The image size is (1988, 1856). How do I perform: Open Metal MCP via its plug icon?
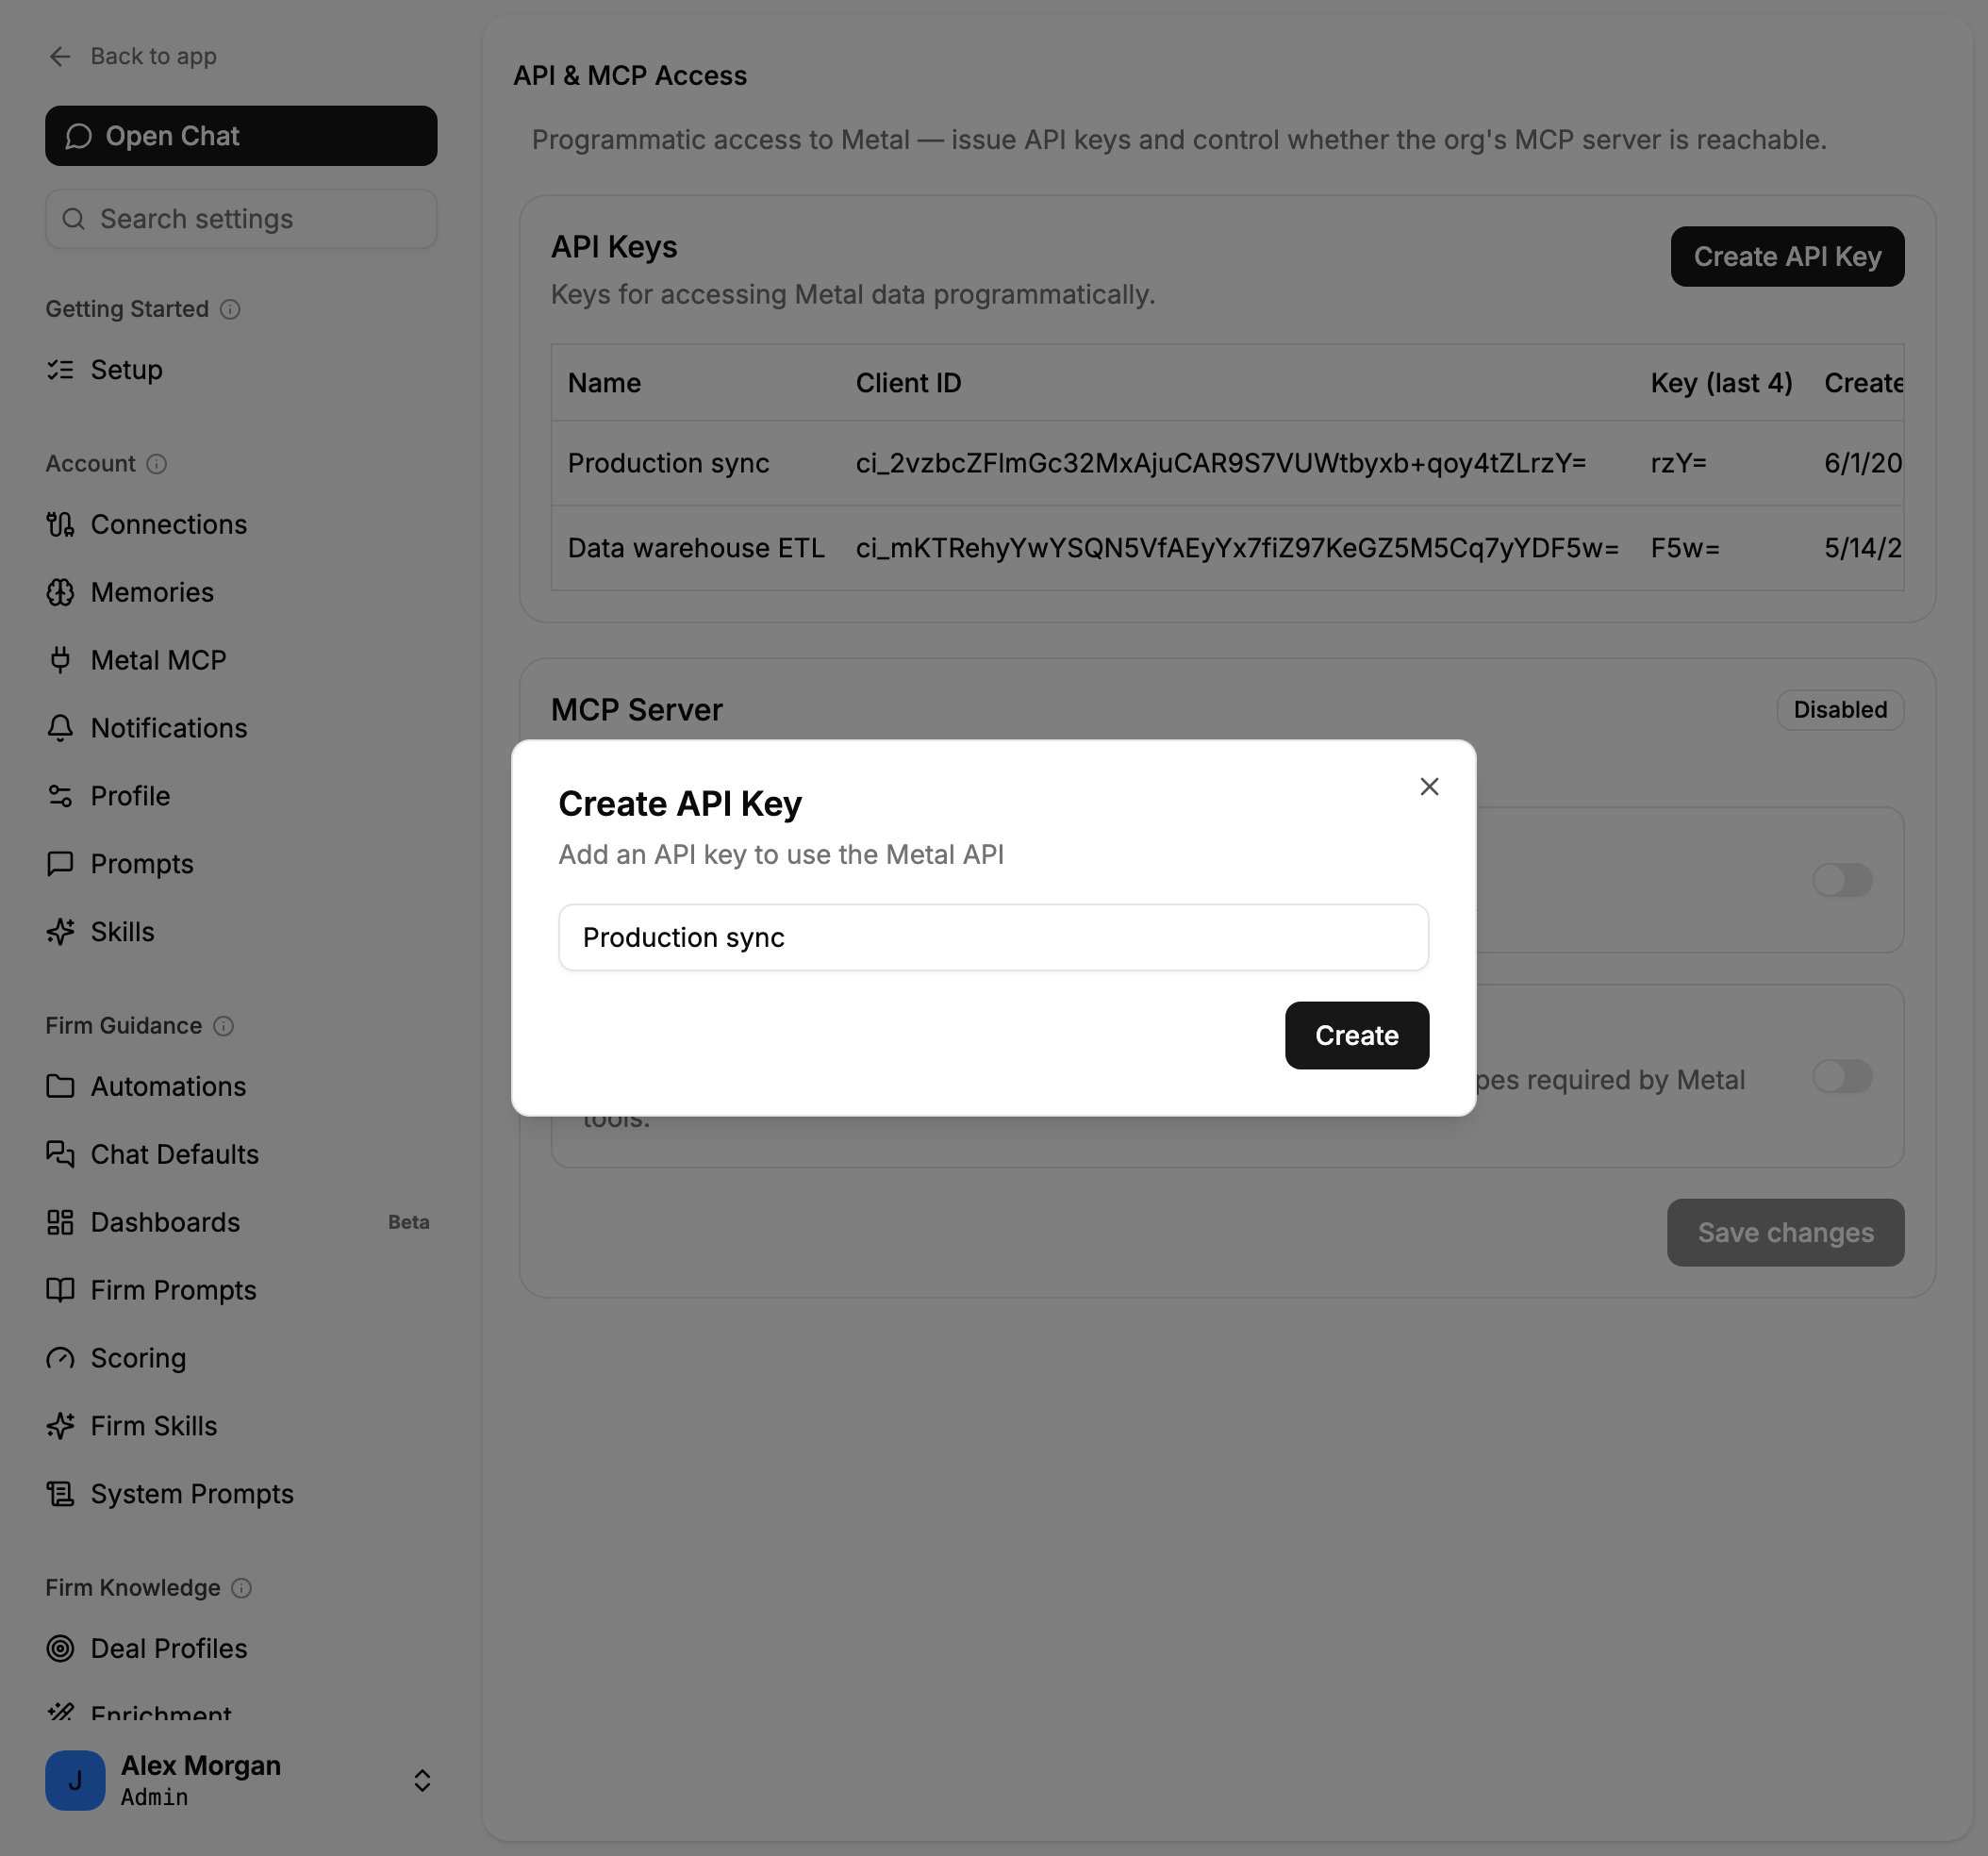tap(60, 660)
